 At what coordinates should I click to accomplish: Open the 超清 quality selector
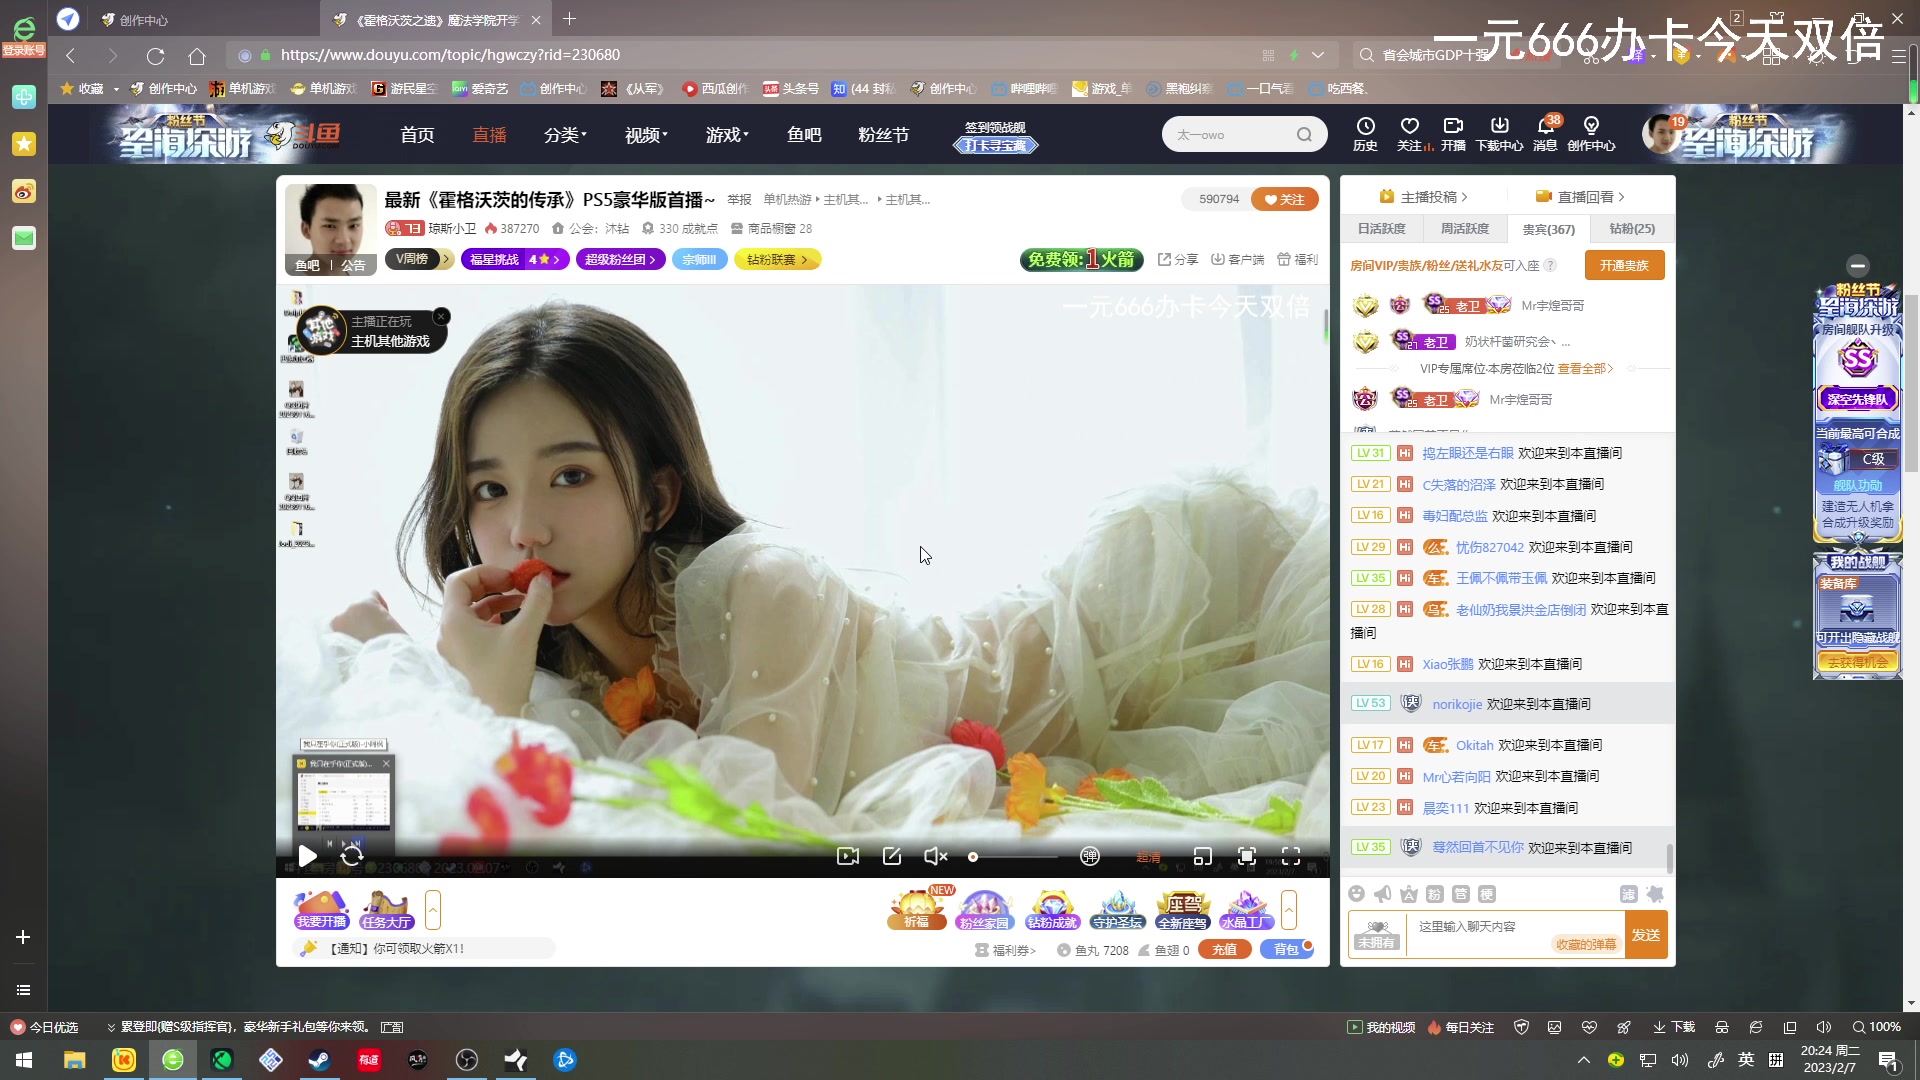click(x=1148, y=856)
